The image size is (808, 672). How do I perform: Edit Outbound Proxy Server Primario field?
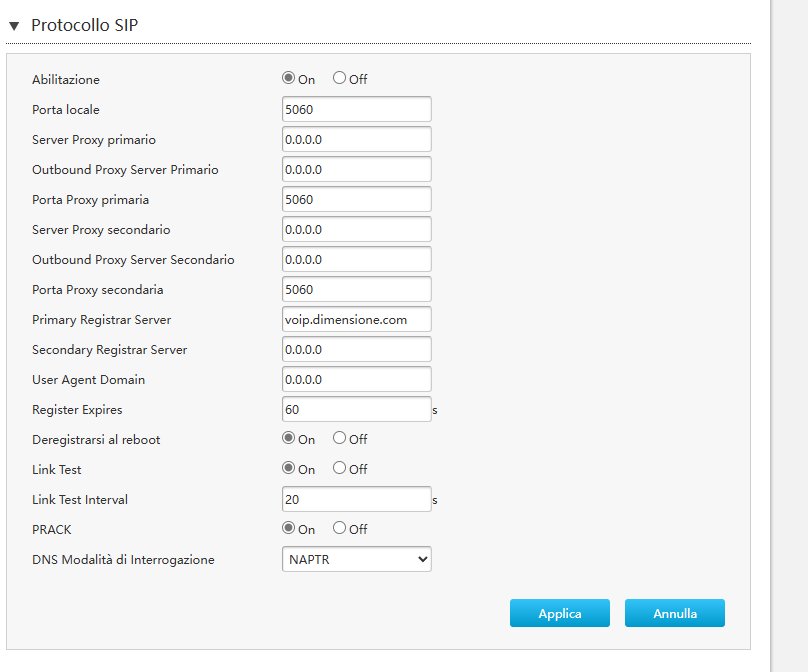[x=357, y=169]
